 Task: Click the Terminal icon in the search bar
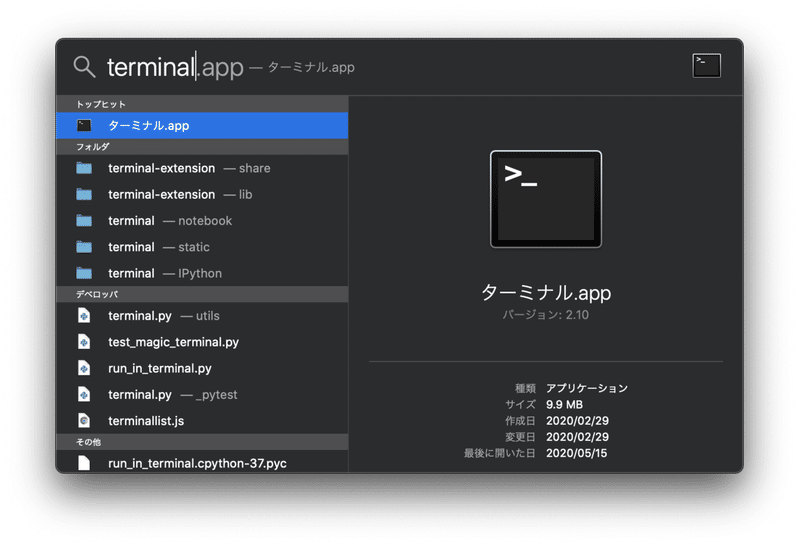(707, 66)
